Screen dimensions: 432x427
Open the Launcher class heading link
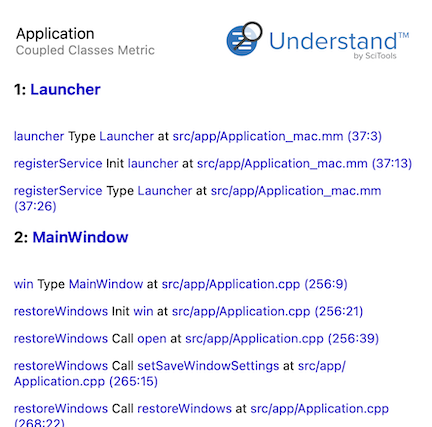coord(65,89)
